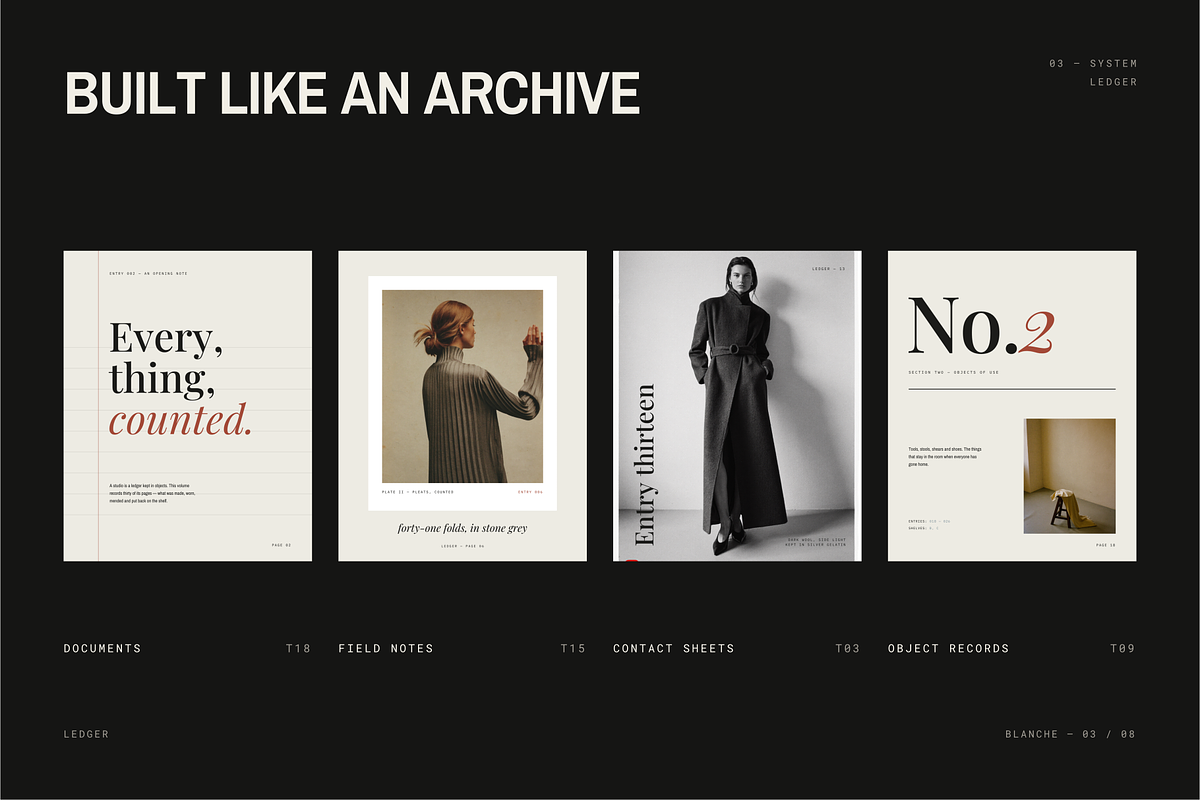Image resolution: width=1200 pixels, height=800 pixels.
Task: Click the 'A studio is a ledger' paragraph
Action: click(152, 493)
